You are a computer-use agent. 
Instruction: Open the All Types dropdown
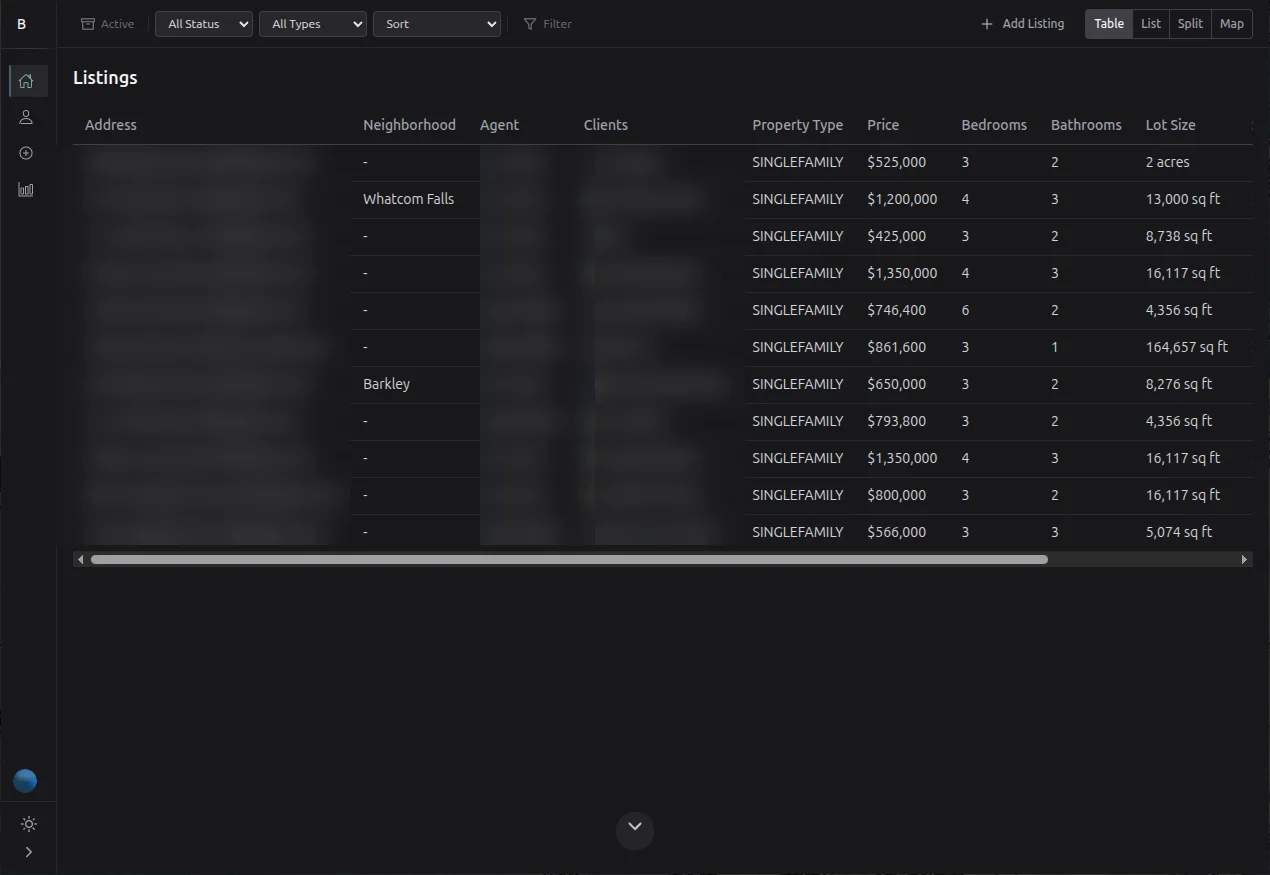click(312, 23)
